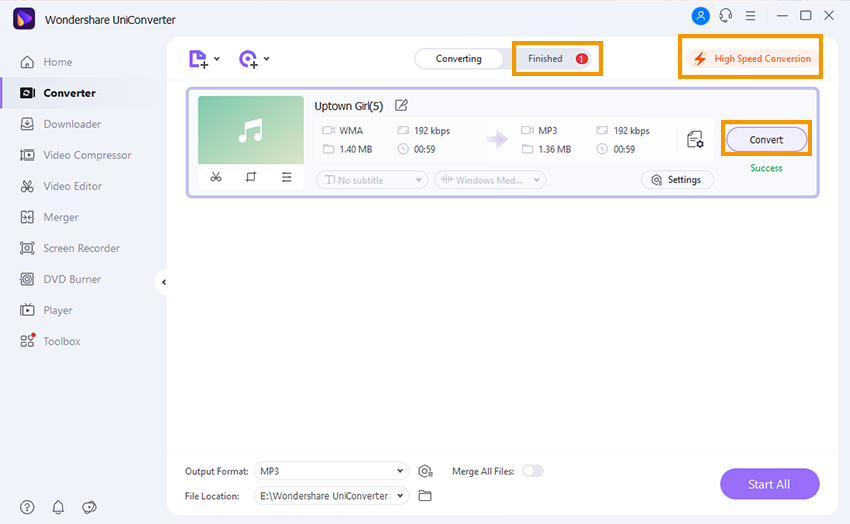Toggle Merge All Files switch
The height and width of the screenshot is (524, 850).
pyautogui.click(x=533, y=471)
